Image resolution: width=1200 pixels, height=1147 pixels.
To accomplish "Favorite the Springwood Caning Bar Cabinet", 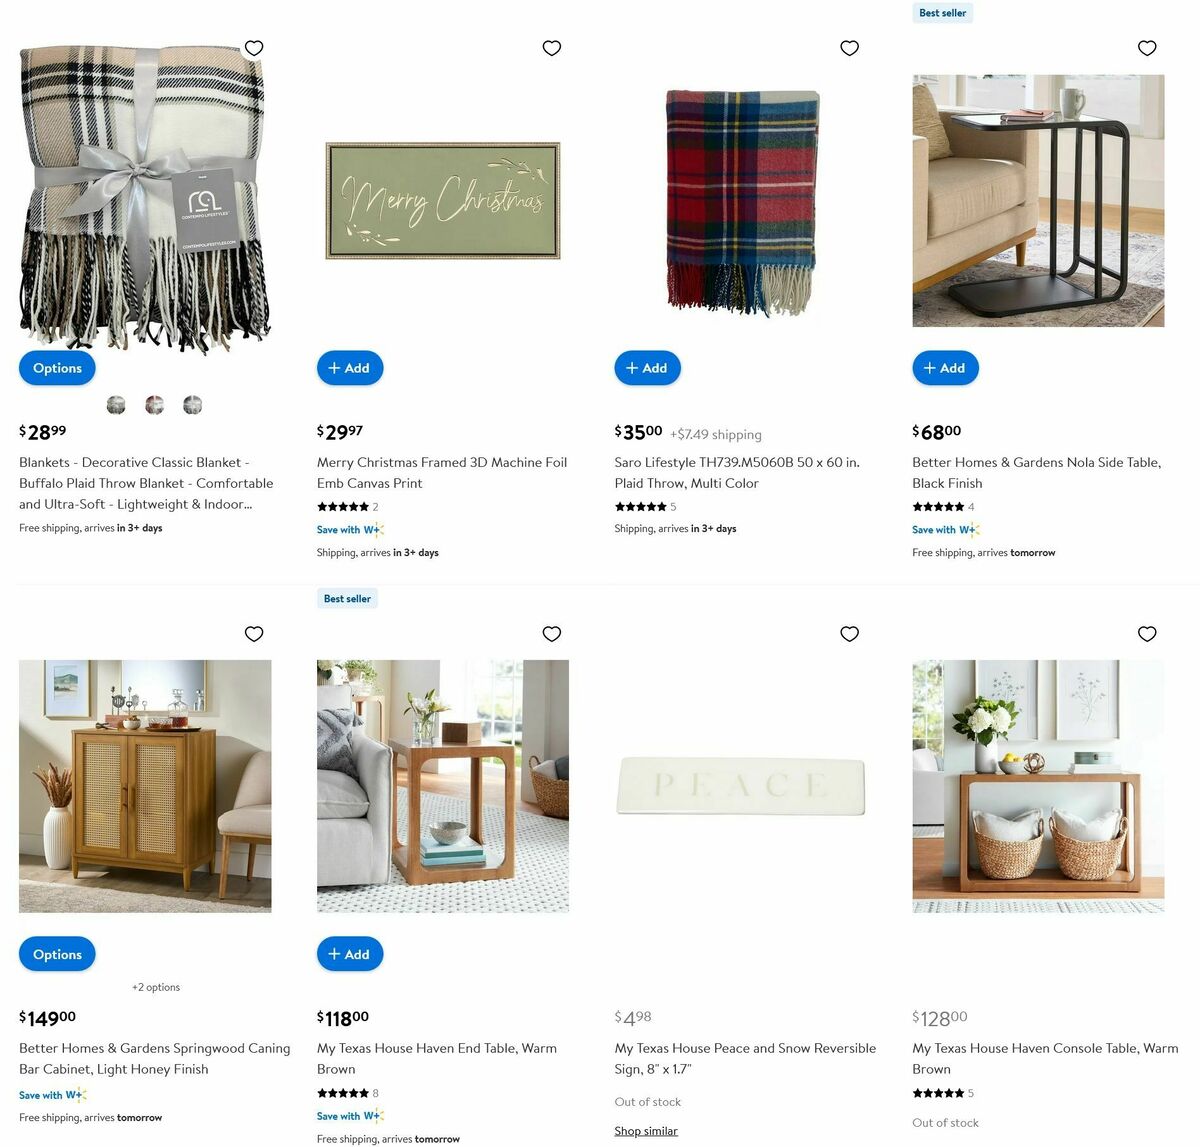I will click(x=254, y=634).
